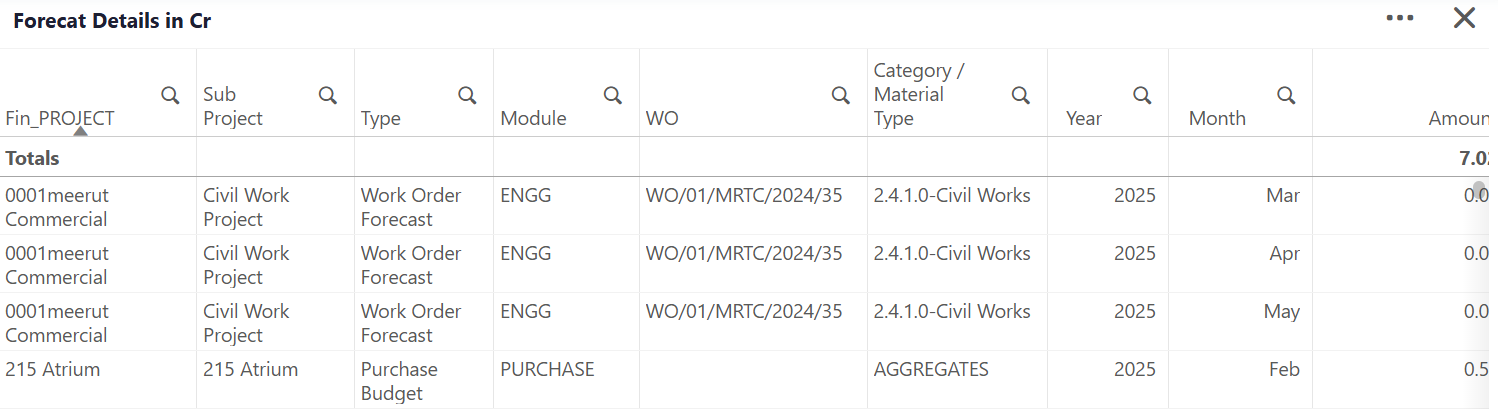Viewport: 1498px width, 409px height.
Task: Click the Month column header label
Action: tap(1217, 118)
